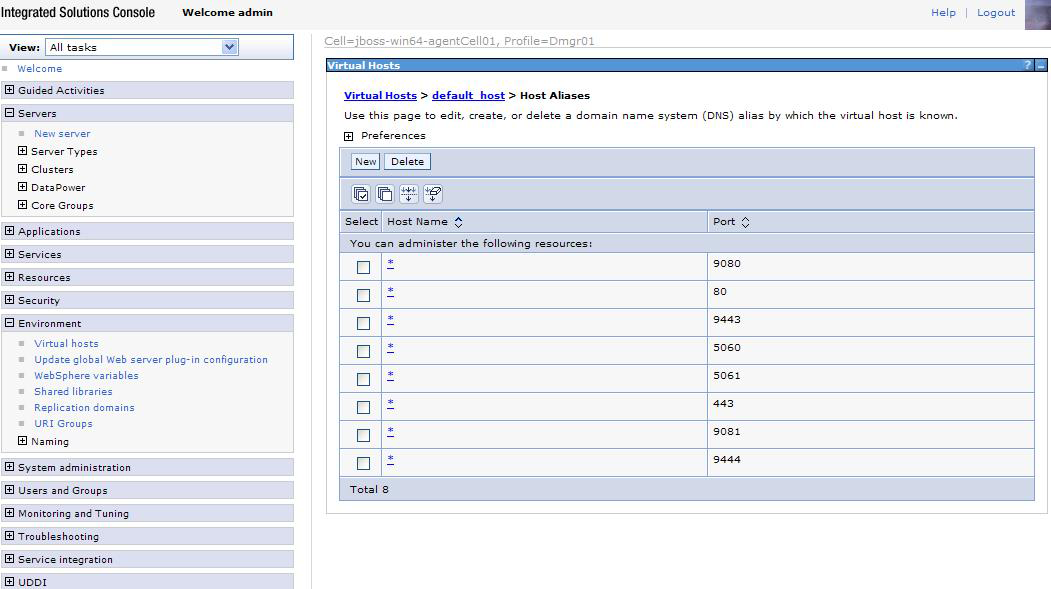Open WebSphere variables in the navigation

pos(86,375)
